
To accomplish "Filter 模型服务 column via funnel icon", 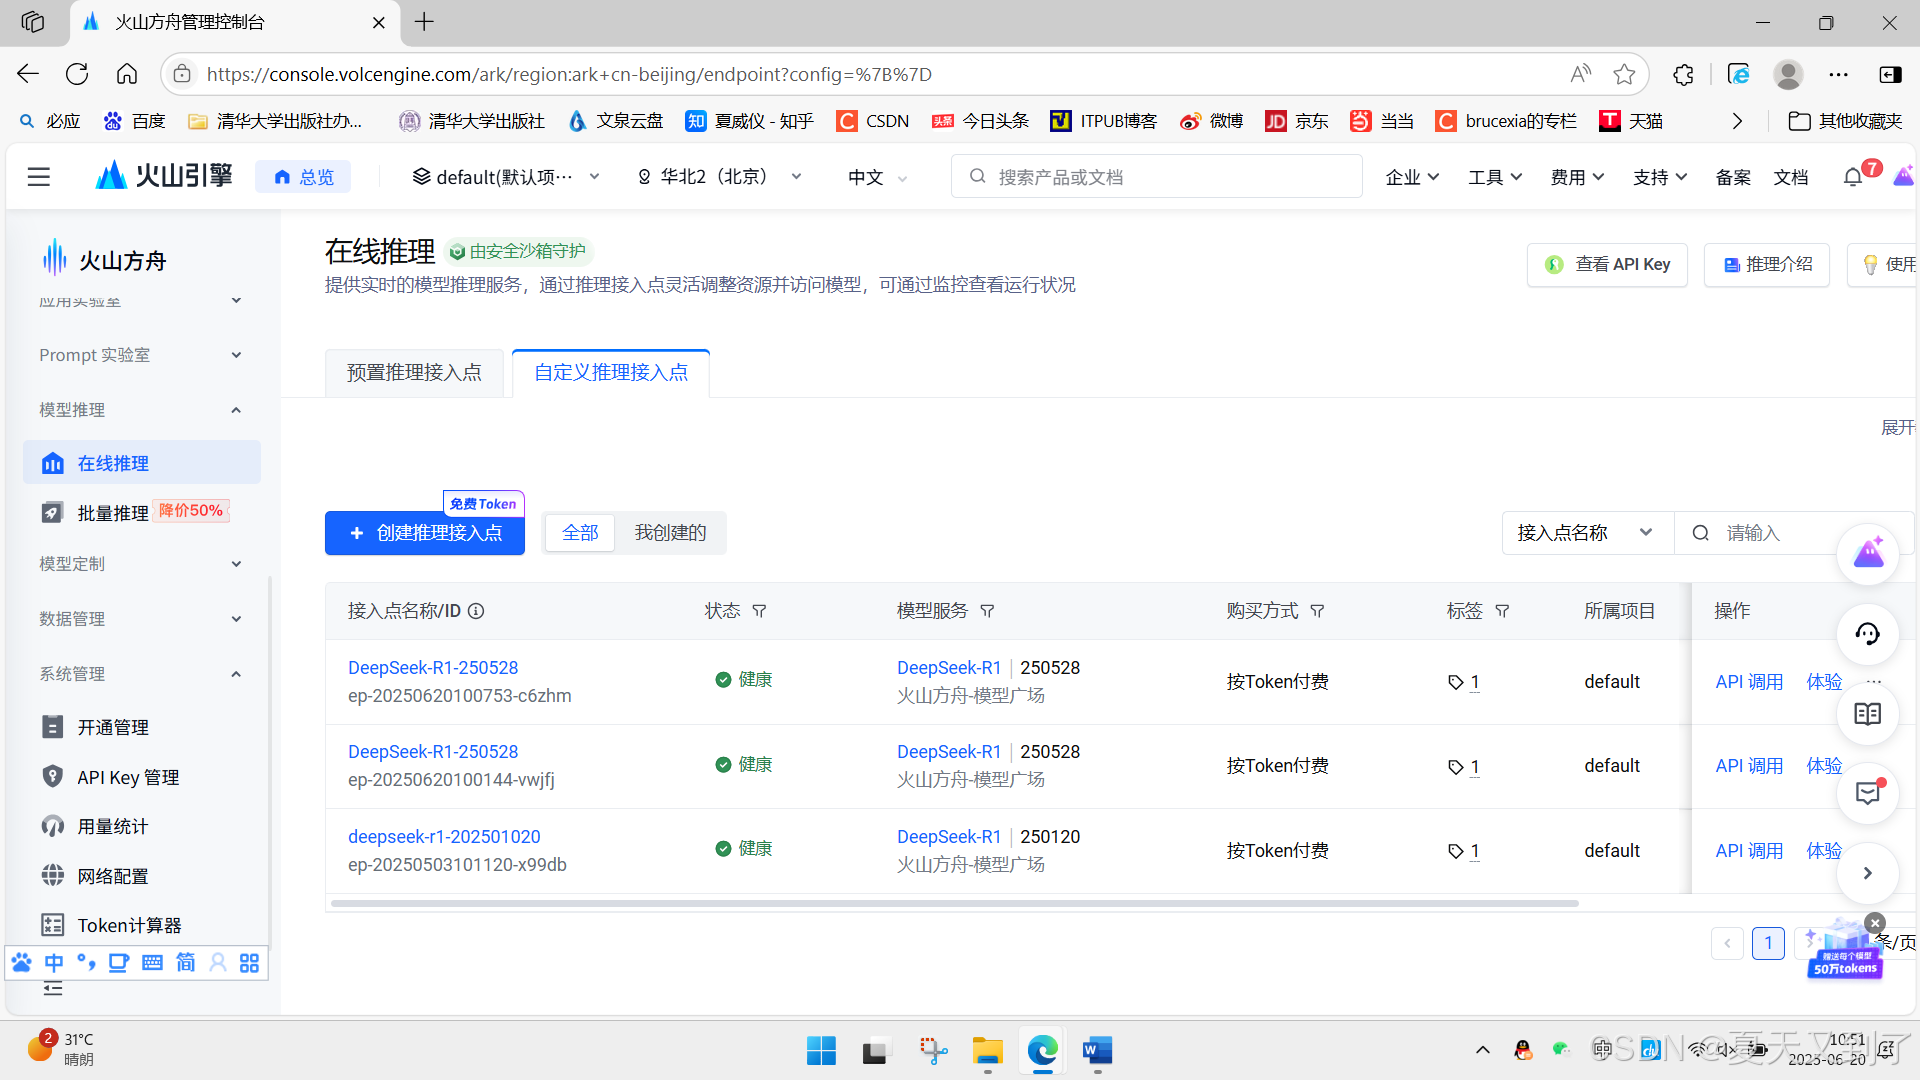I will click(987, 611).
